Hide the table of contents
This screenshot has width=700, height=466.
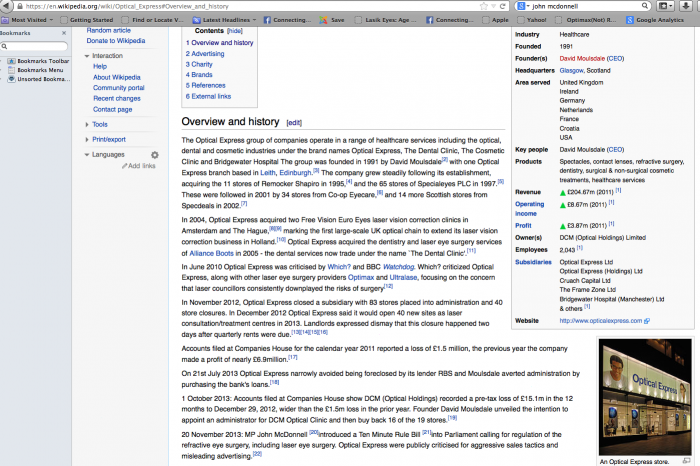pyautogui.click(x=234, y=31)
